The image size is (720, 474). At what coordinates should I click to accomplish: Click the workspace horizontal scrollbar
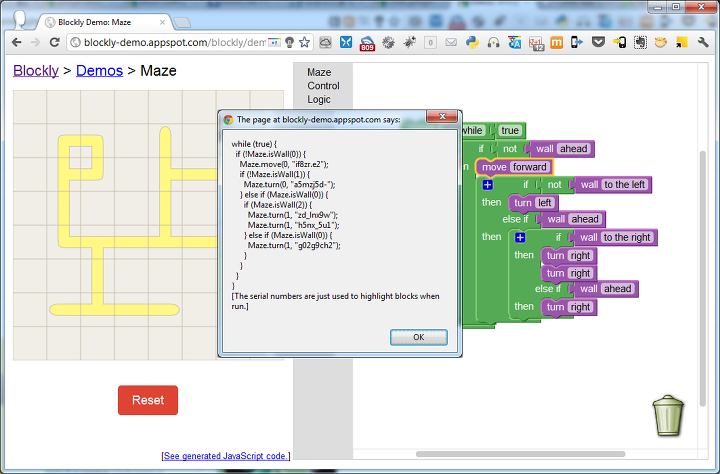tap(520, 454)
